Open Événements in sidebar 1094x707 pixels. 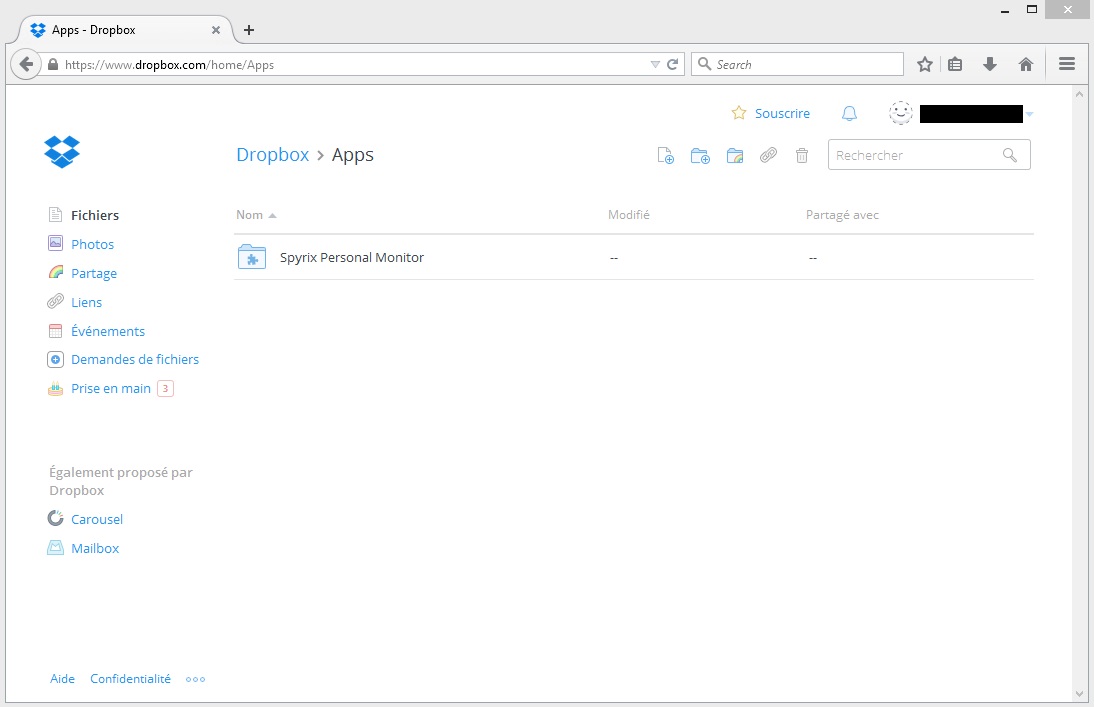tap(108, 332)
